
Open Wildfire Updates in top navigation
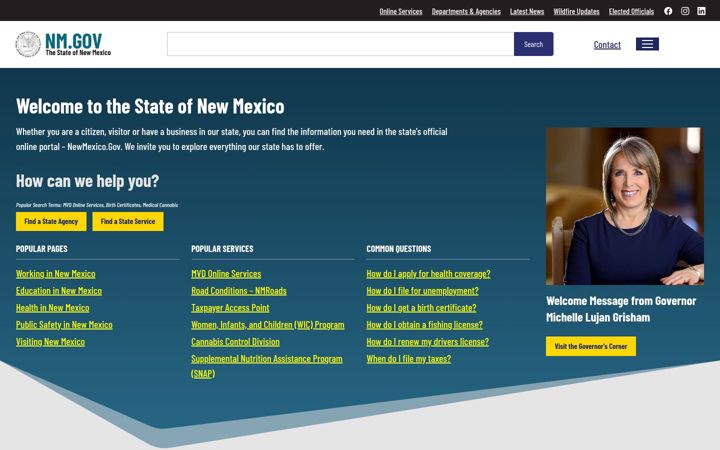click(x=576, y=11)
